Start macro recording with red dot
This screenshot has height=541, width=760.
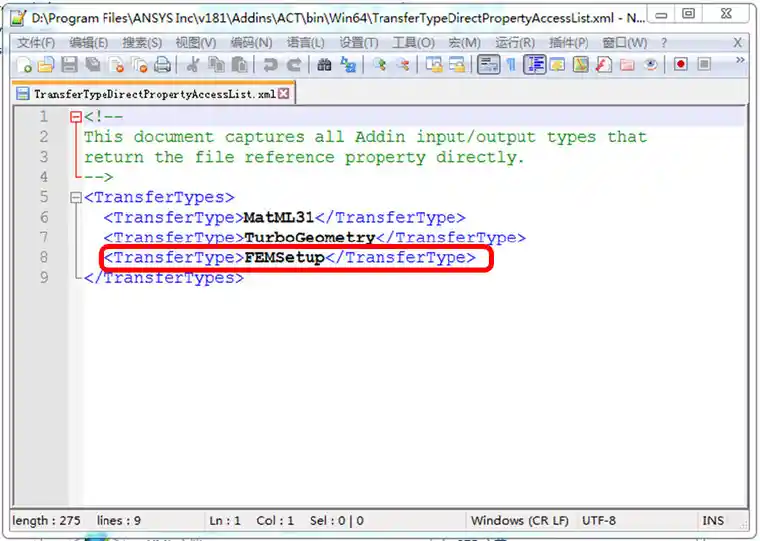coord(681,64)
